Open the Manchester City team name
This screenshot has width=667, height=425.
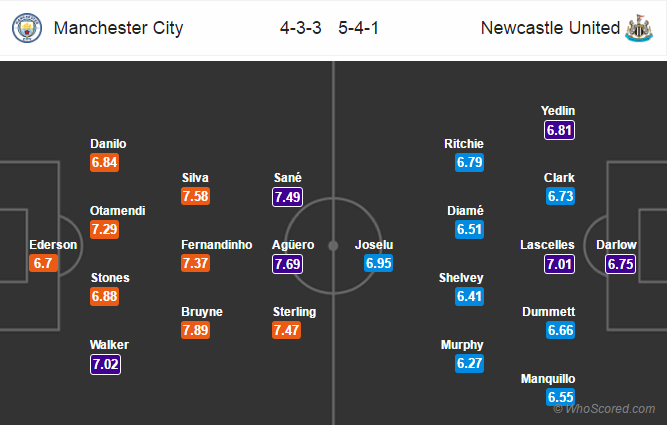coord(118,28)
